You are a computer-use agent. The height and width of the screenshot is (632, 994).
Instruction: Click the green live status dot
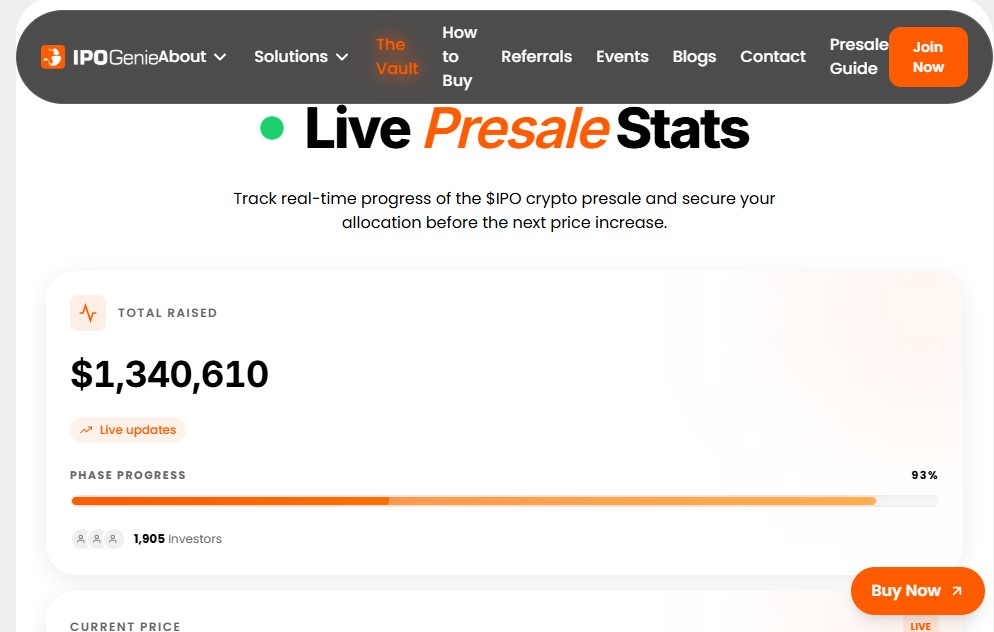pyautogui.click(x=272, y=128)
